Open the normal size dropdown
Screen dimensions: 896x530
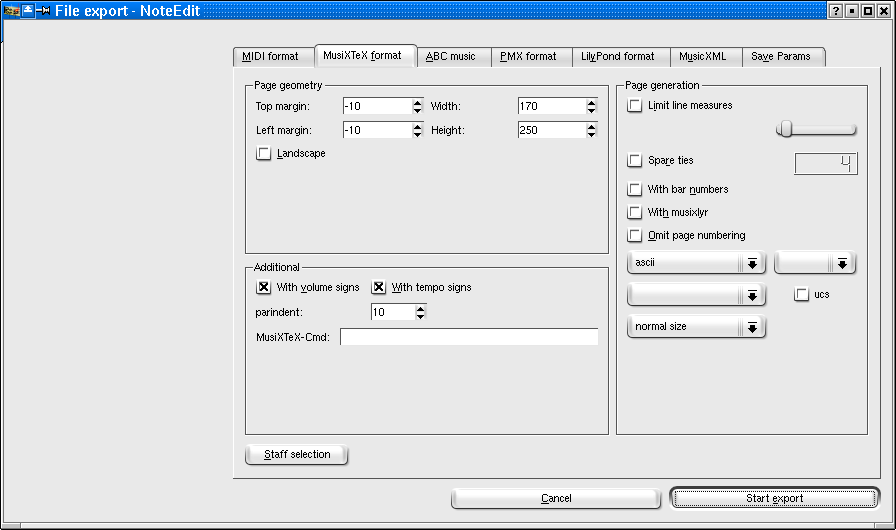pyautogui.click(x=696, y=327)
